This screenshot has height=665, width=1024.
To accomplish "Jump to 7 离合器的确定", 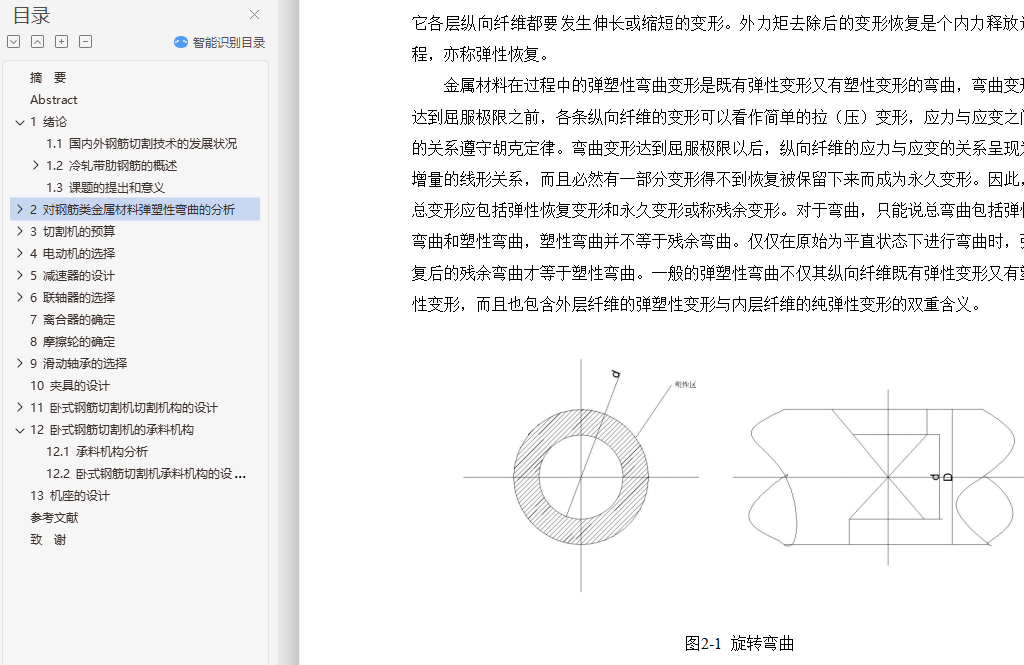I will point(72,319).
